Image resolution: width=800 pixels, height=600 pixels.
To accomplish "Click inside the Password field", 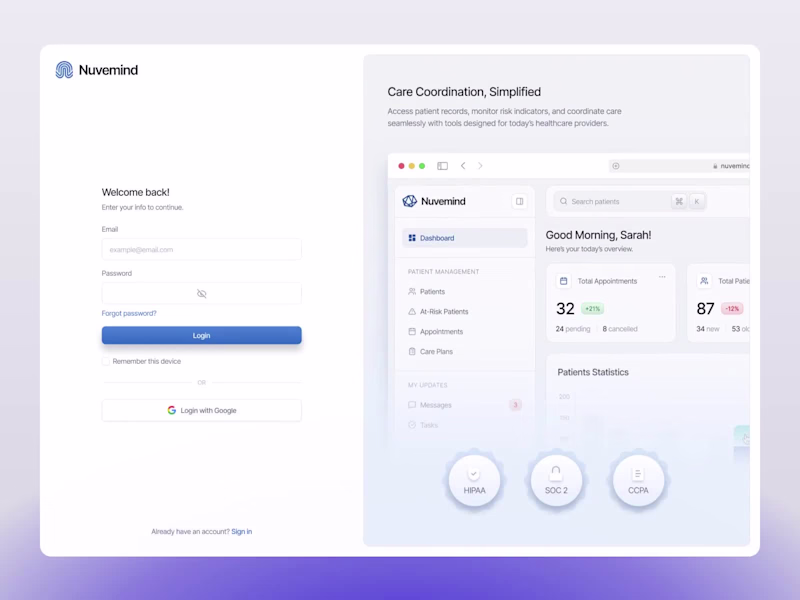I will click(202, 293).
